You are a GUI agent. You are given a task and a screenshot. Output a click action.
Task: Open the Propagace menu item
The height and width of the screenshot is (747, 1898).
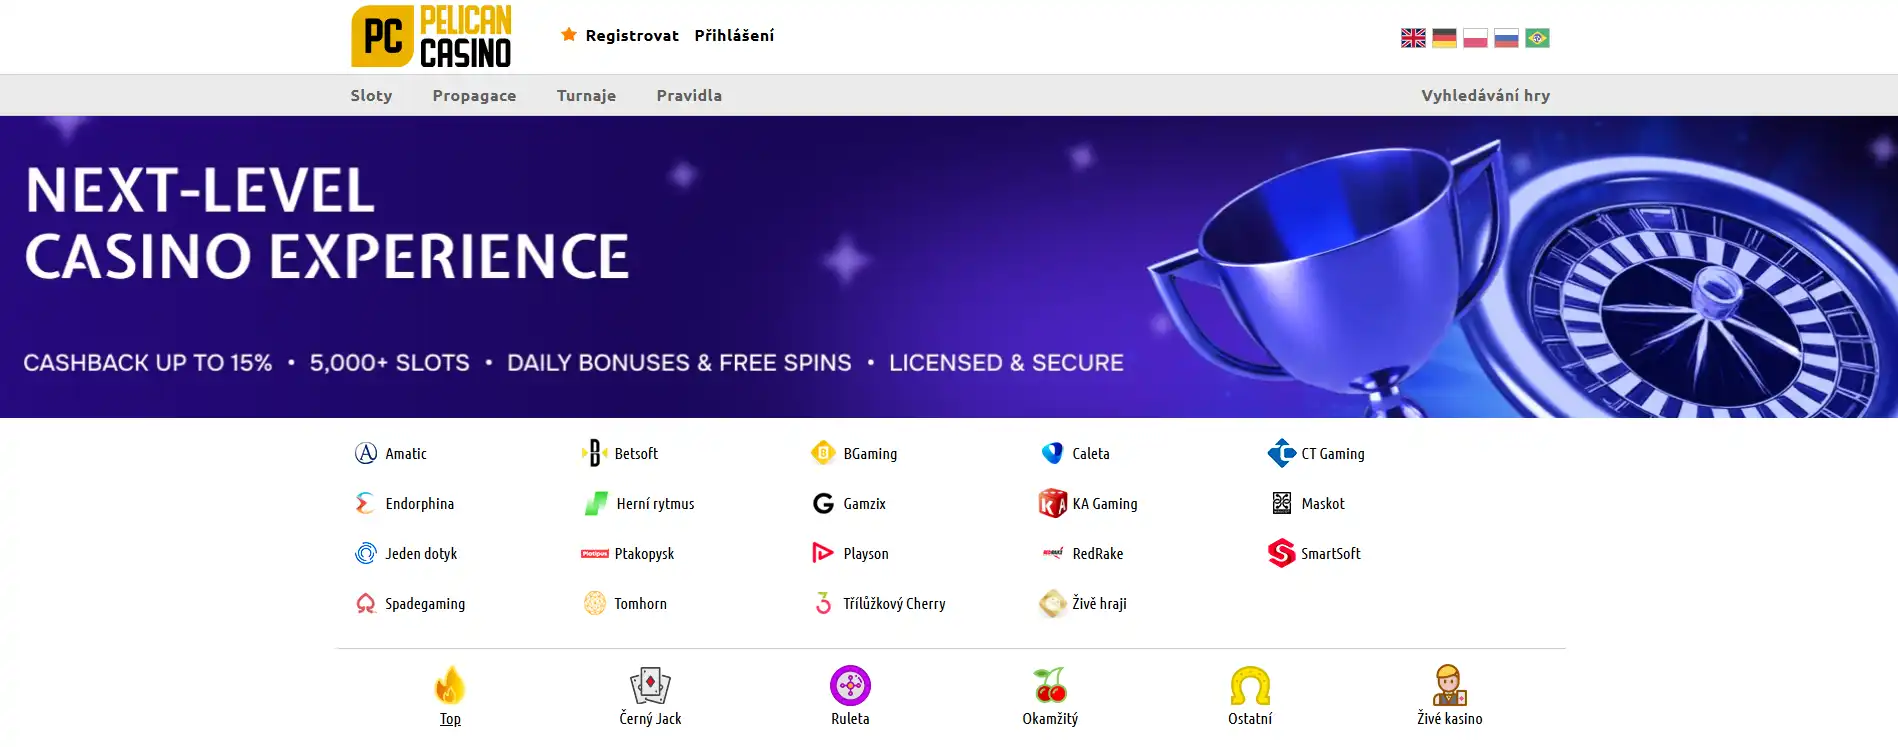tap(474, 95)
